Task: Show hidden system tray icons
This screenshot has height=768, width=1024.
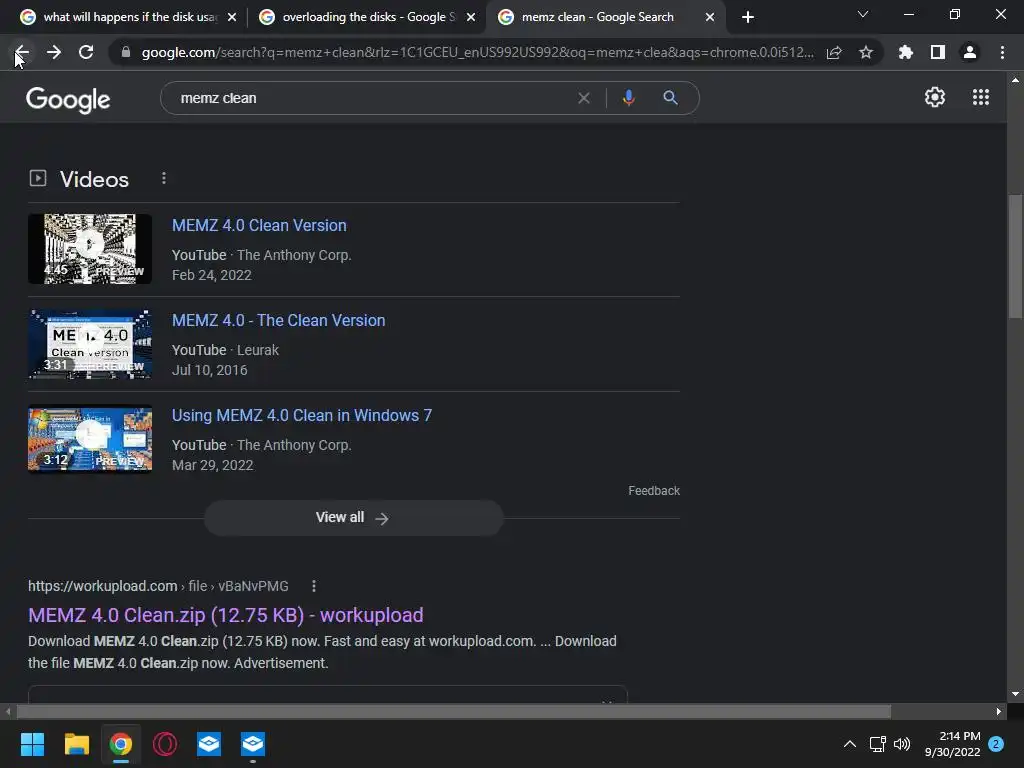Action: pos(850,744)
